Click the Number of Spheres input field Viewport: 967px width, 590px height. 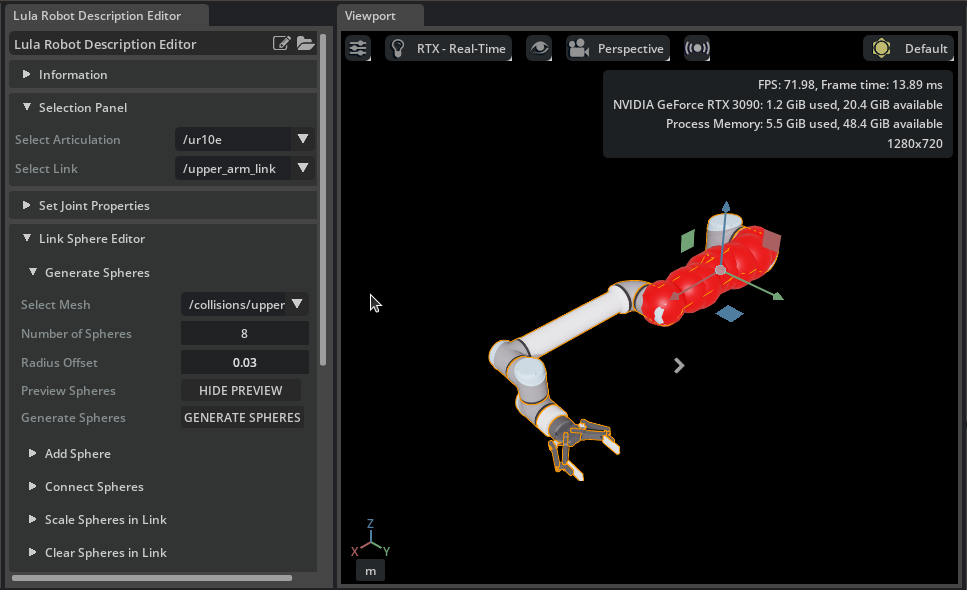click(244, 333)
